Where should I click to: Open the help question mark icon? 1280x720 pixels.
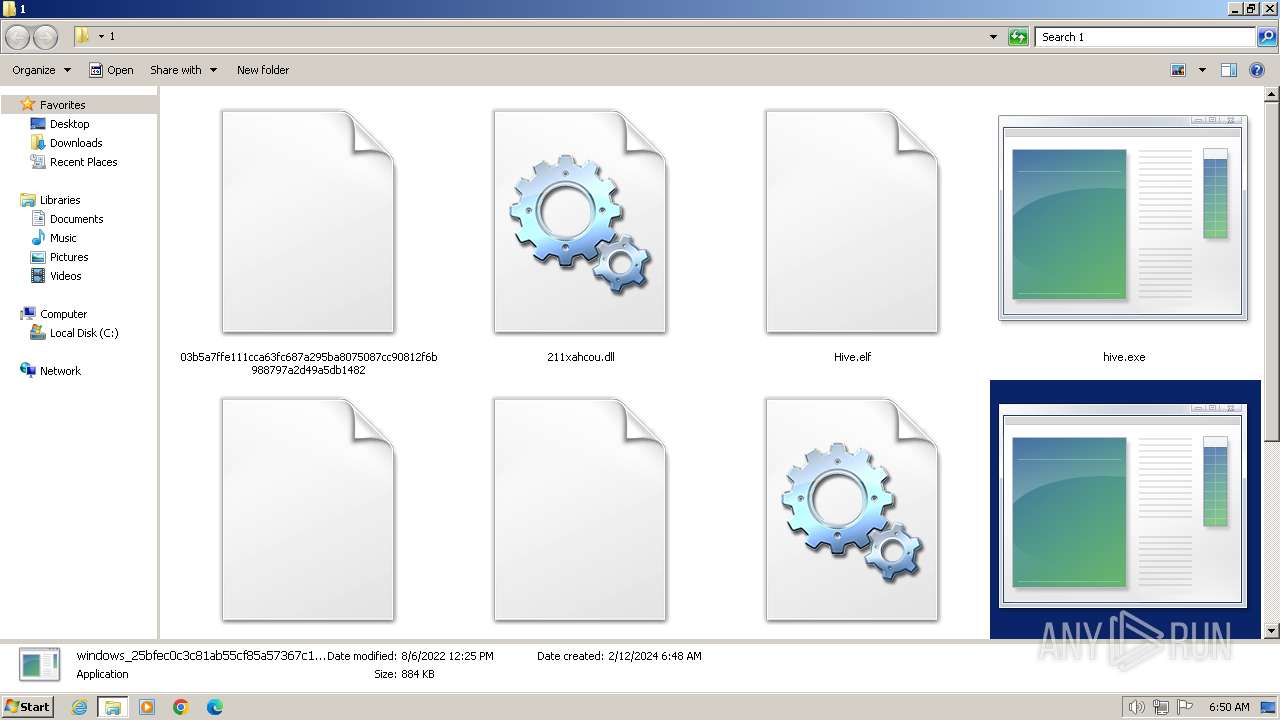(1257, 70)
